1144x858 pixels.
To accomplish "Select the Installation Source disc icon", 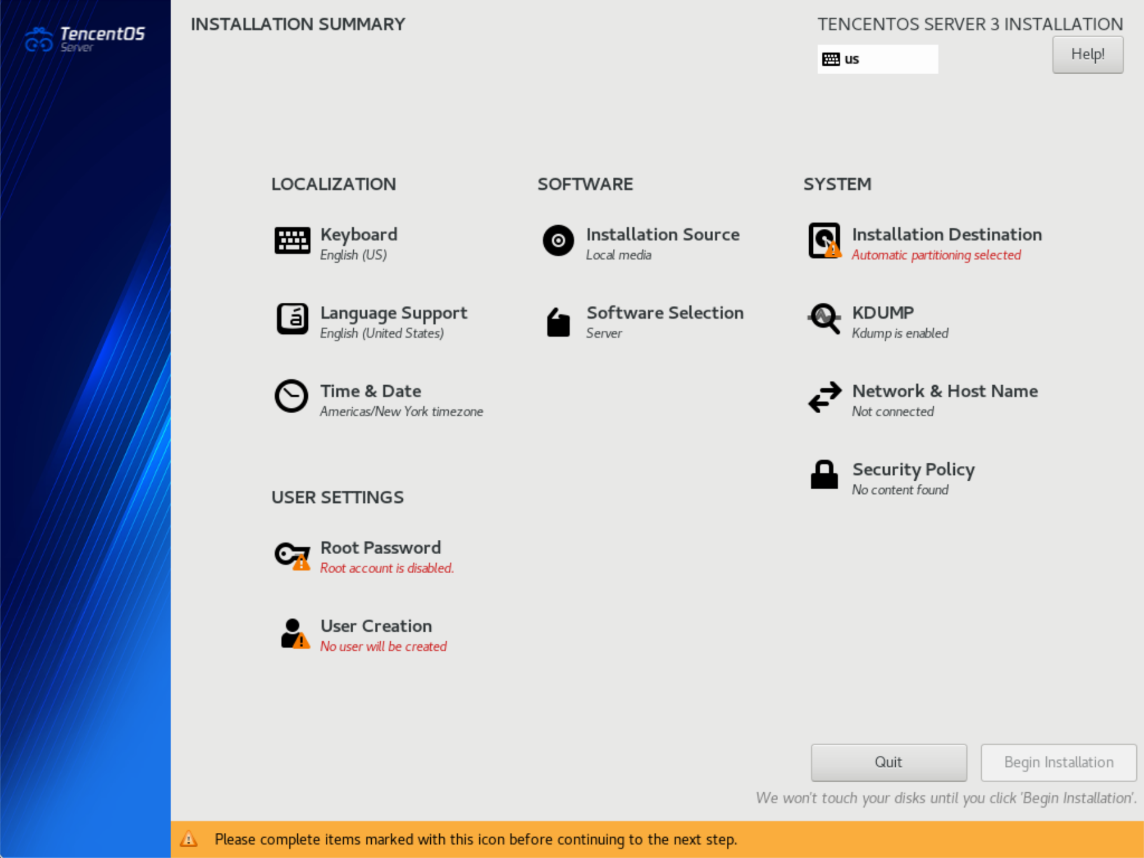I will (x=558, y=241).
